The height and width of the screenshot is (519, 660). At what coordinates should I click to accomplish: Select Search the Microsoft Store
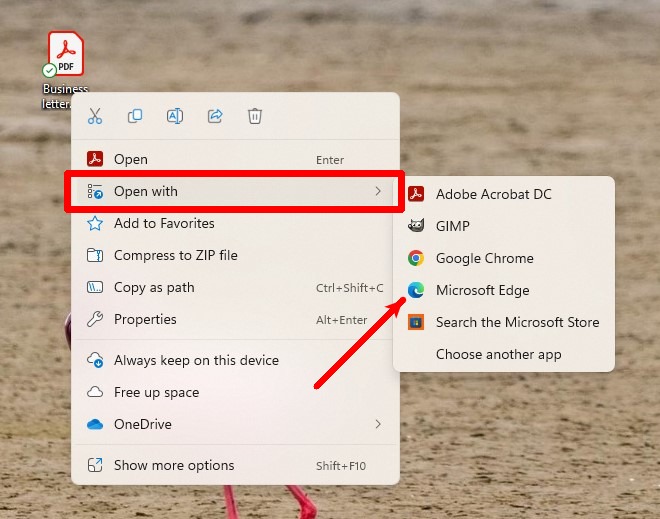click(x=504, y=322)
